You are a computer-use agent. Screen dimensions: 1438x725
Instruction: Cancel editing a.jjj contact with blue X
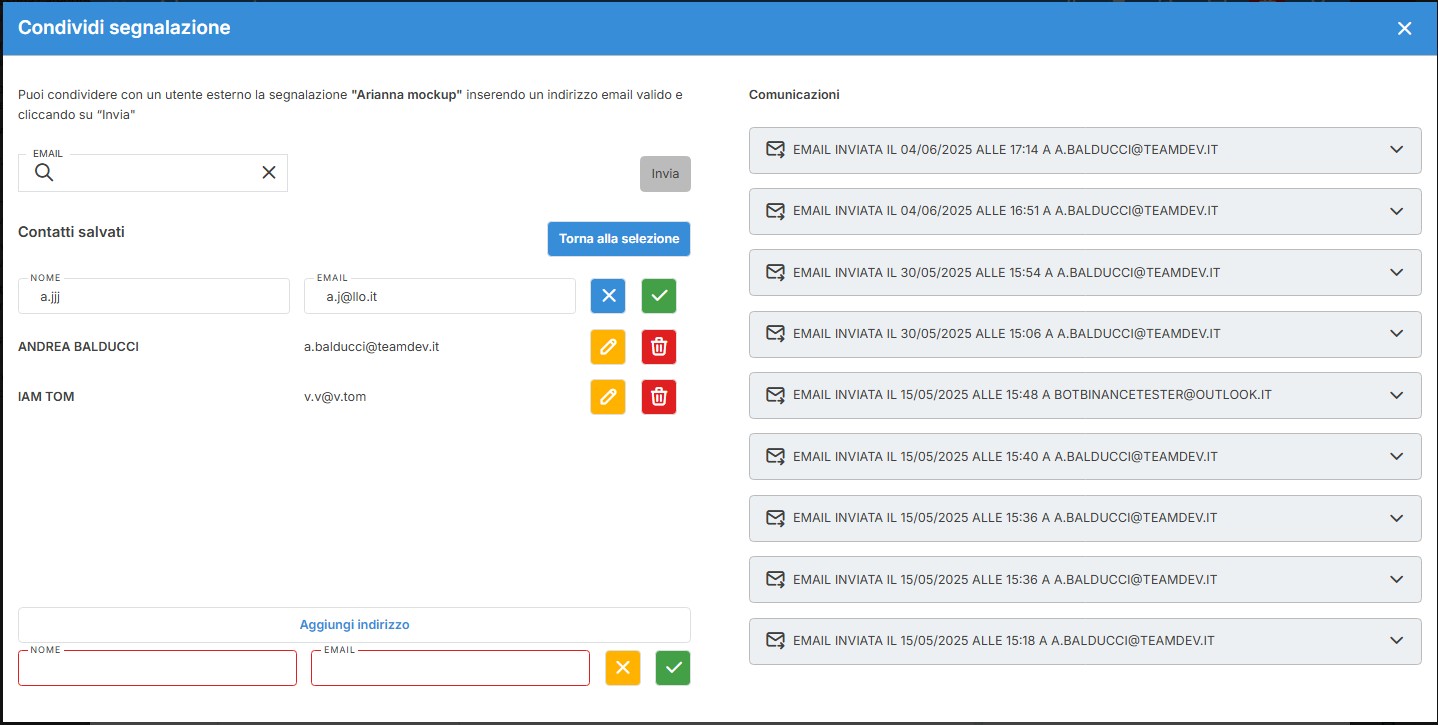pyautogui.click(x=607, y=296)
